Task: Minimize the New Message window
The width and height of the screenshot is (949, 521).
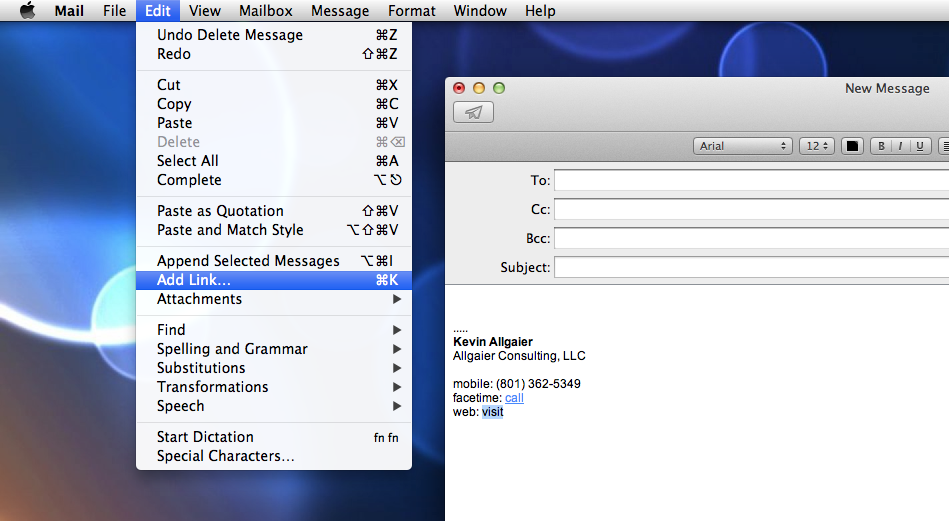Action: coord(479,88)
